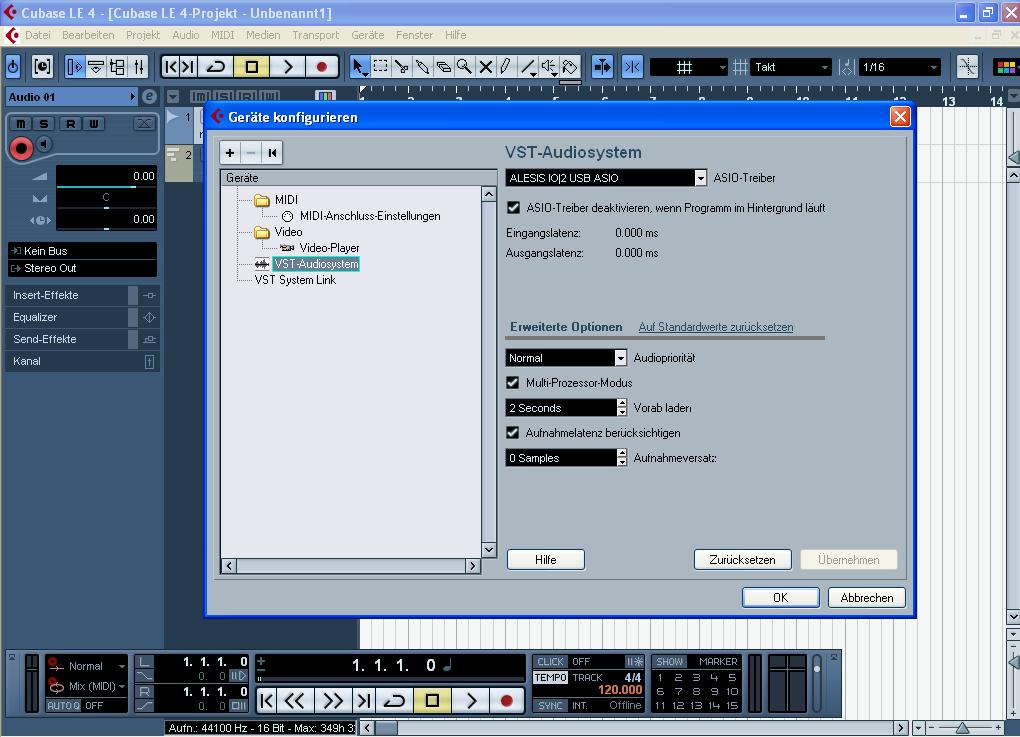Image resolution: width=1020 pixels, height=737 pixels.
Task: Open the Transport menu
Action: [x=315, y=35]
